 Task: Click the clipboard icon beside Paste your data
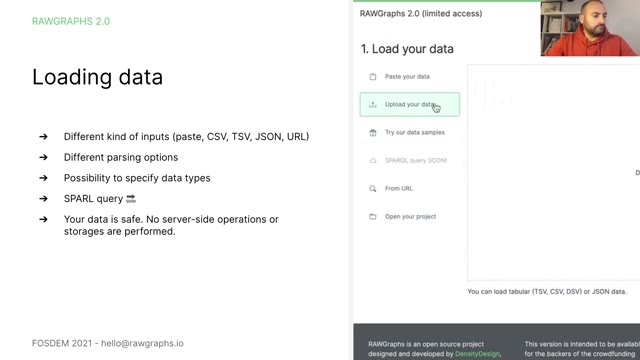pyautogui.click(x=373, y=77)
